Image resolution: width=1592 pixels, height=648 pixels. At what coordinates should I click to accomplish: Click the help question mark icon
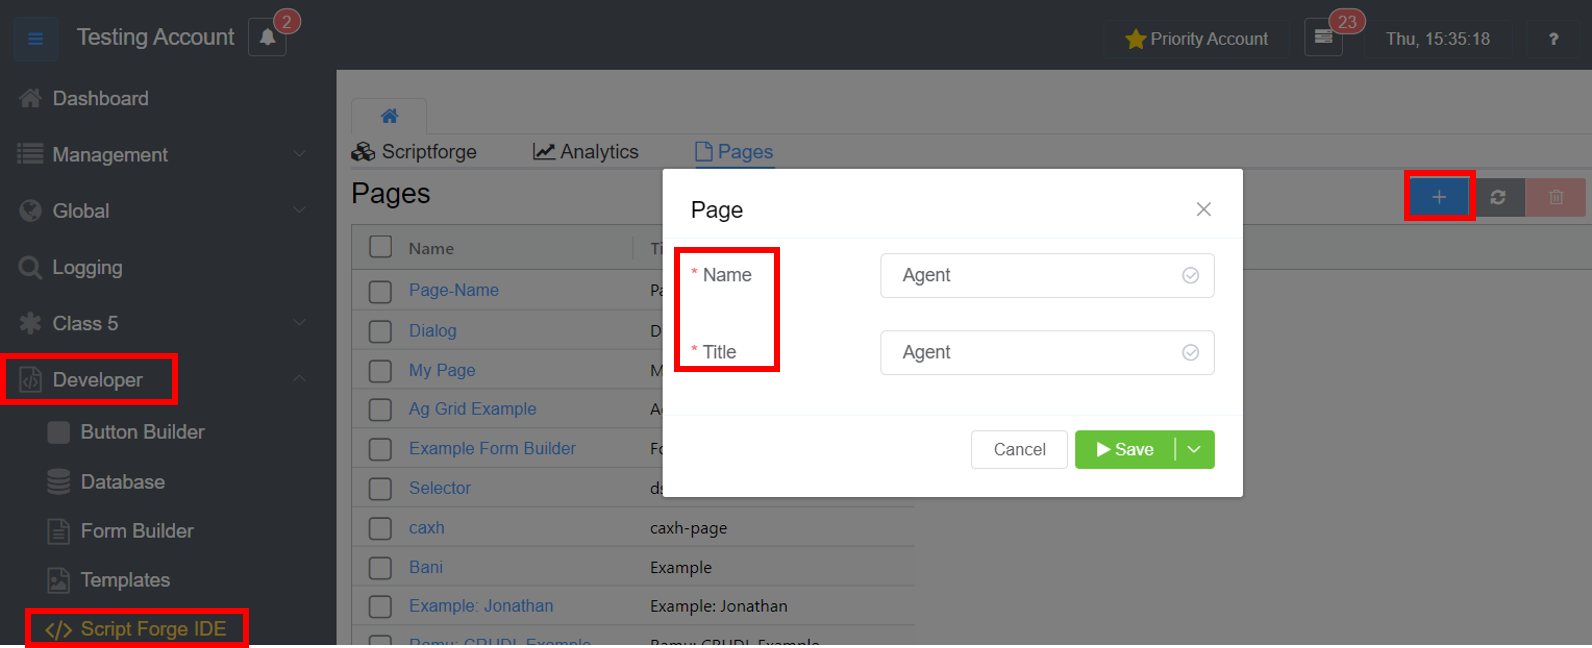point(1553,39)
